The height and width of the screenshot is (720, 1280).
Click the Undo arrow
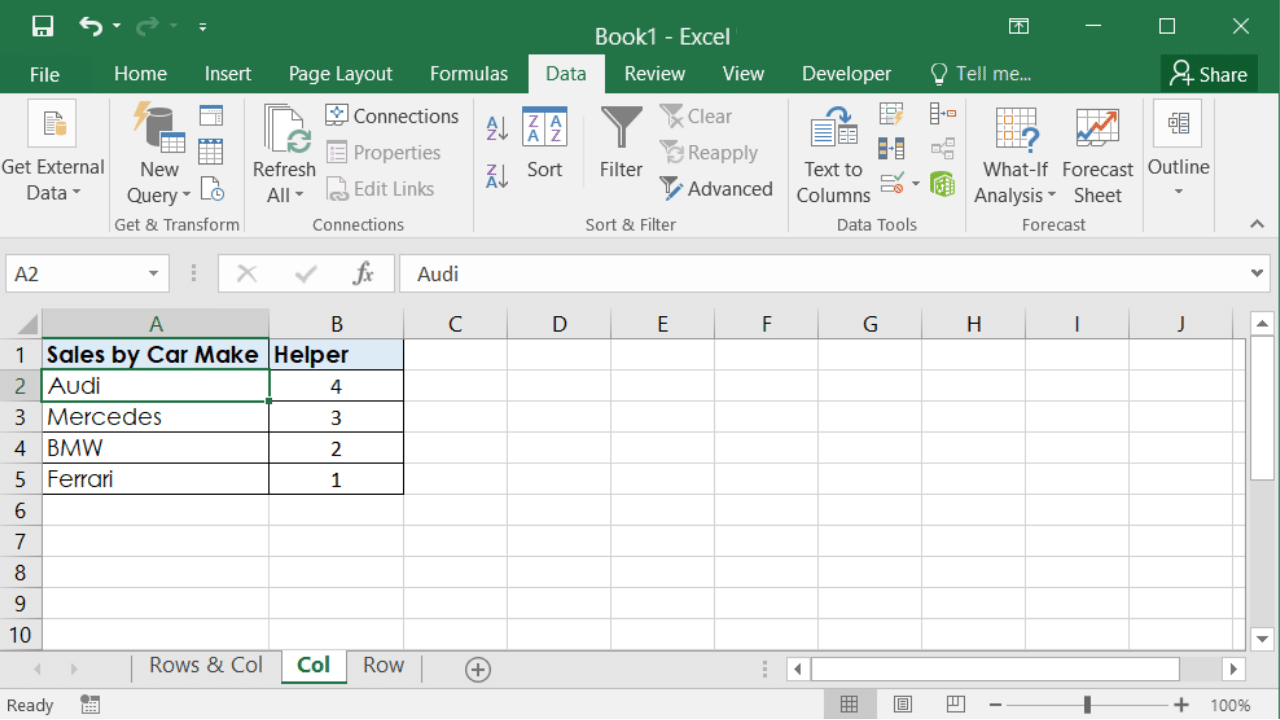tap(91, 27)
